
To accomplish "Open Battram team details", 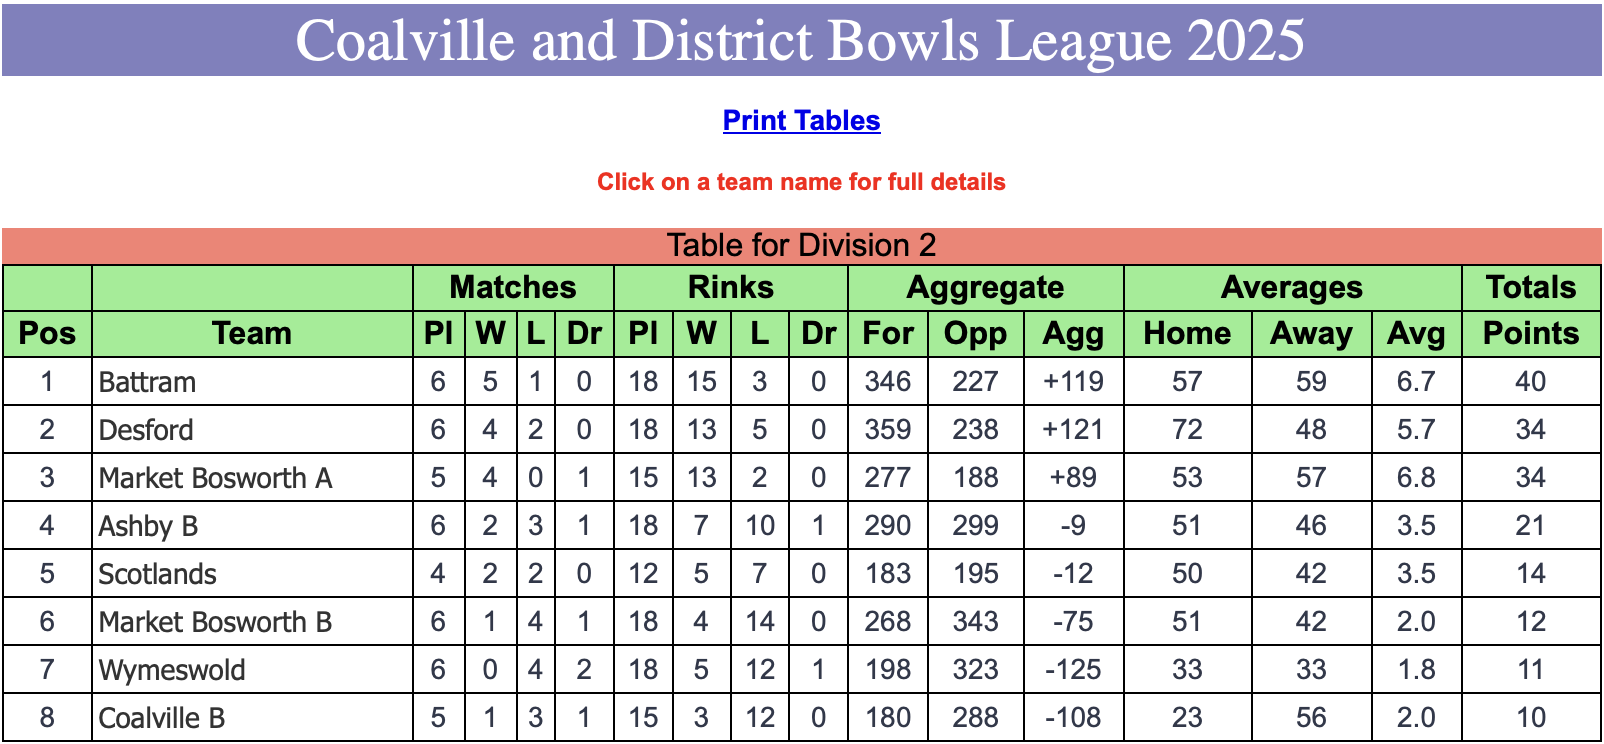I will pyautogui.click(x=147, y=382).
